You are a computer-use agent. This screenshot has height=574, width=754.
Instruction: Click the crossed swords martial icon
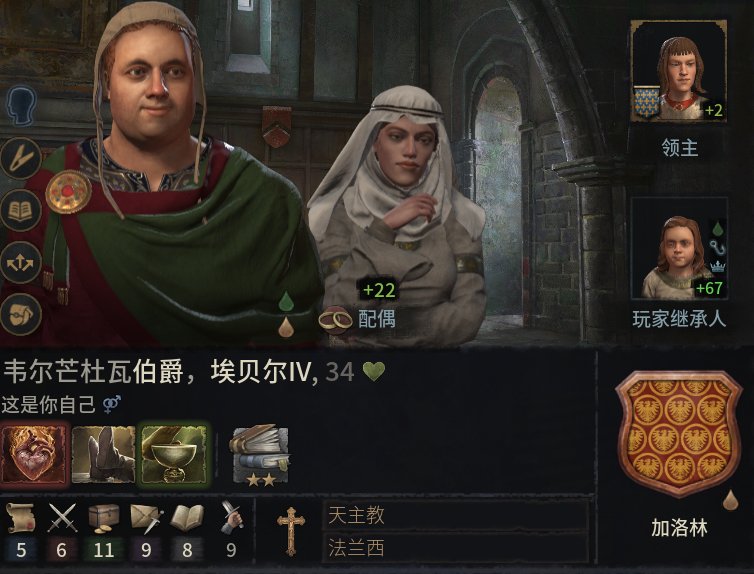[62, 518]
